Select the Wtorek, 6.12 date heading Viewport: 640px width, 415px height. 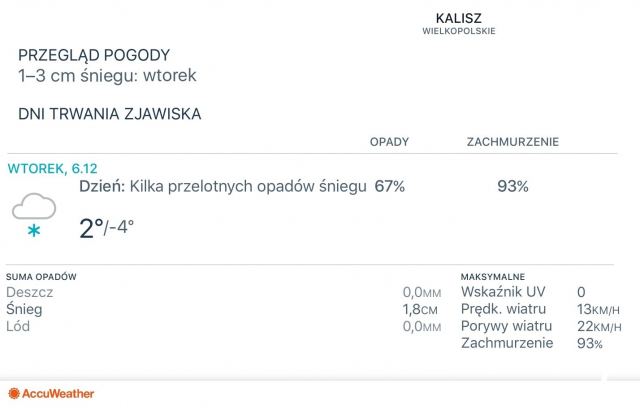pos(52,168)
